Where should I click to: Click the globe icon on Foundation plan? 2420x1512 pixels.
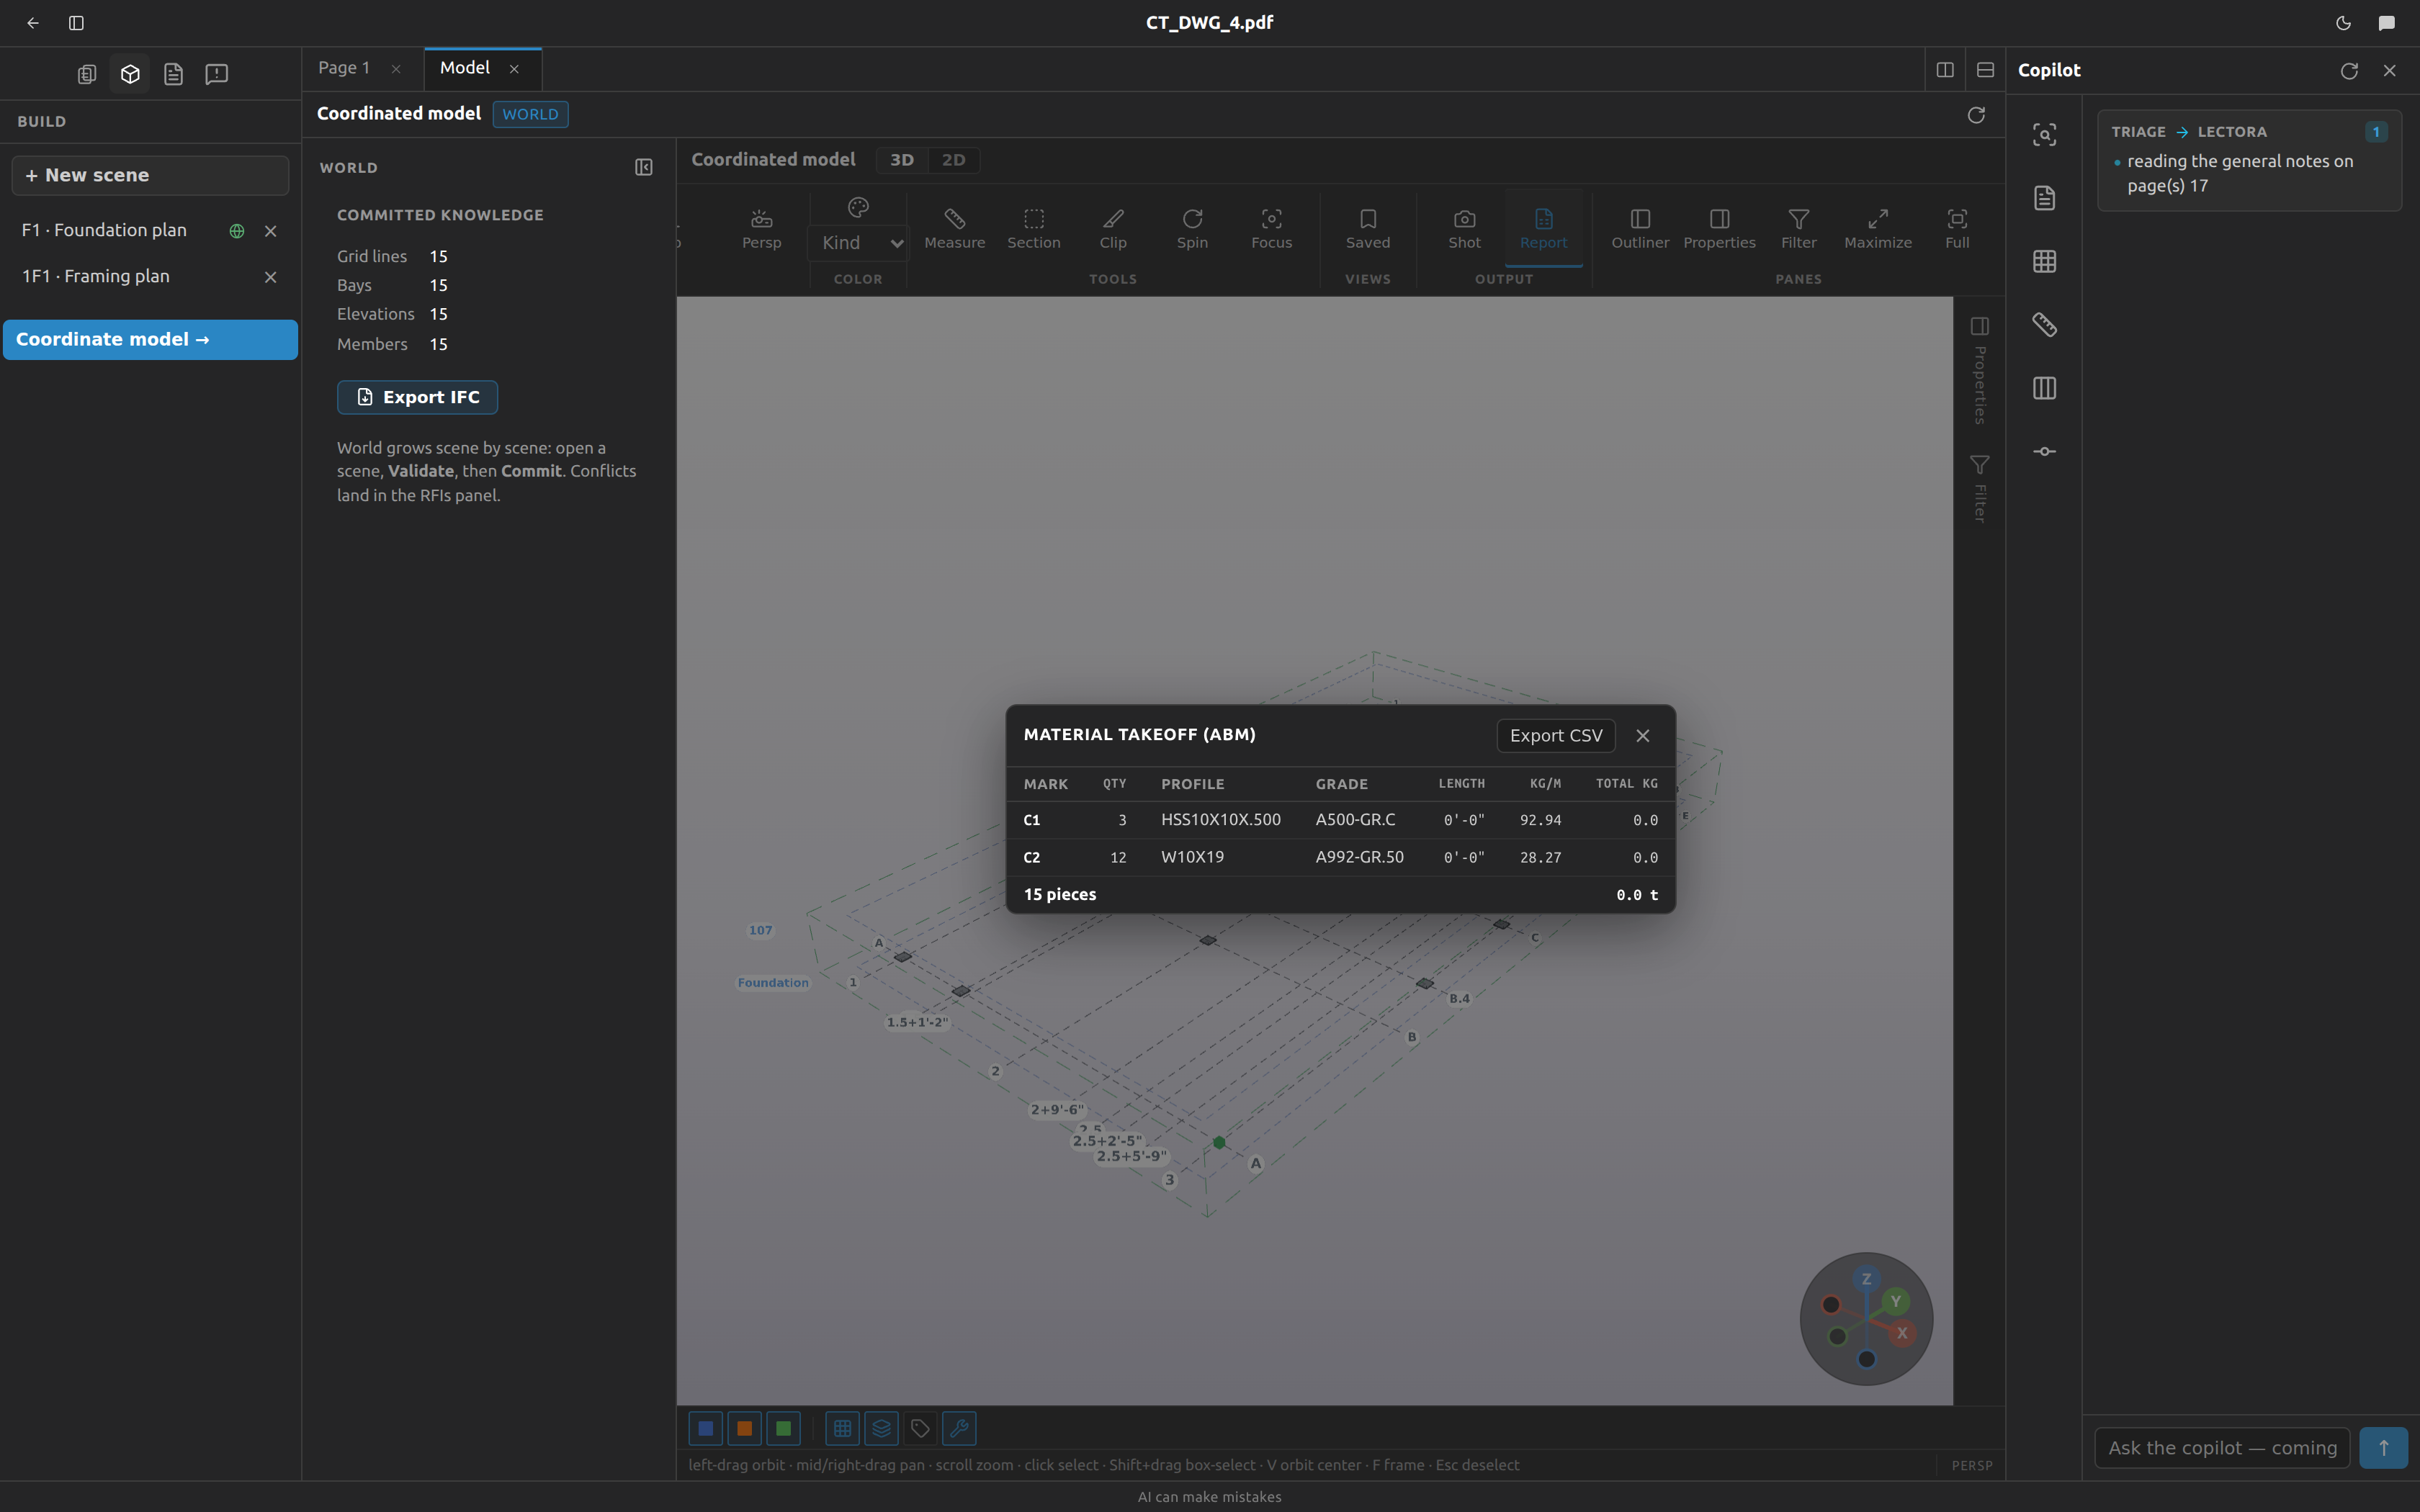(237, 231)
